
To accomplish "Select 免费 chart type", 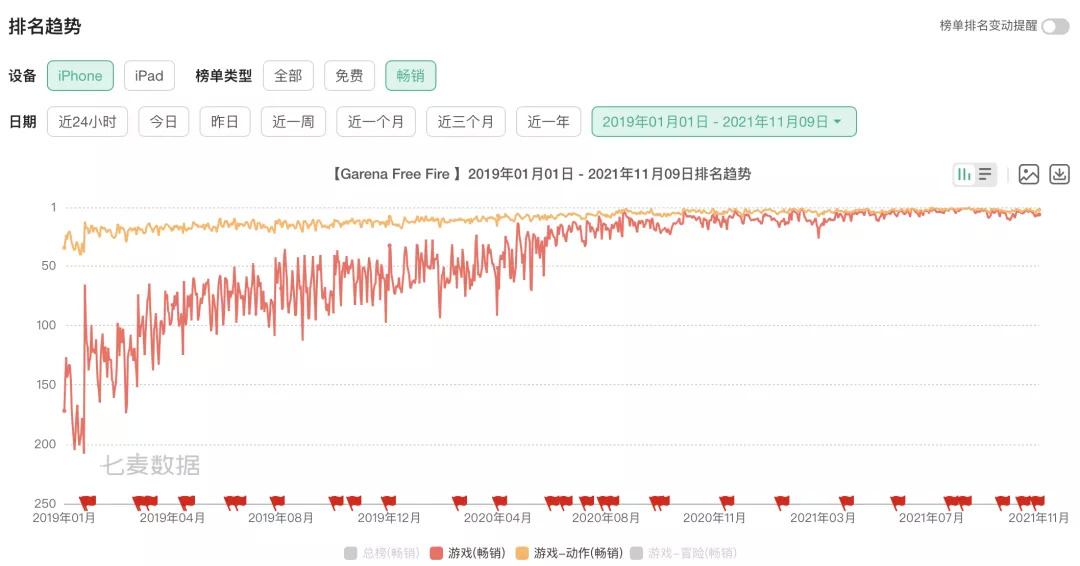I will [x=349, y=76].
